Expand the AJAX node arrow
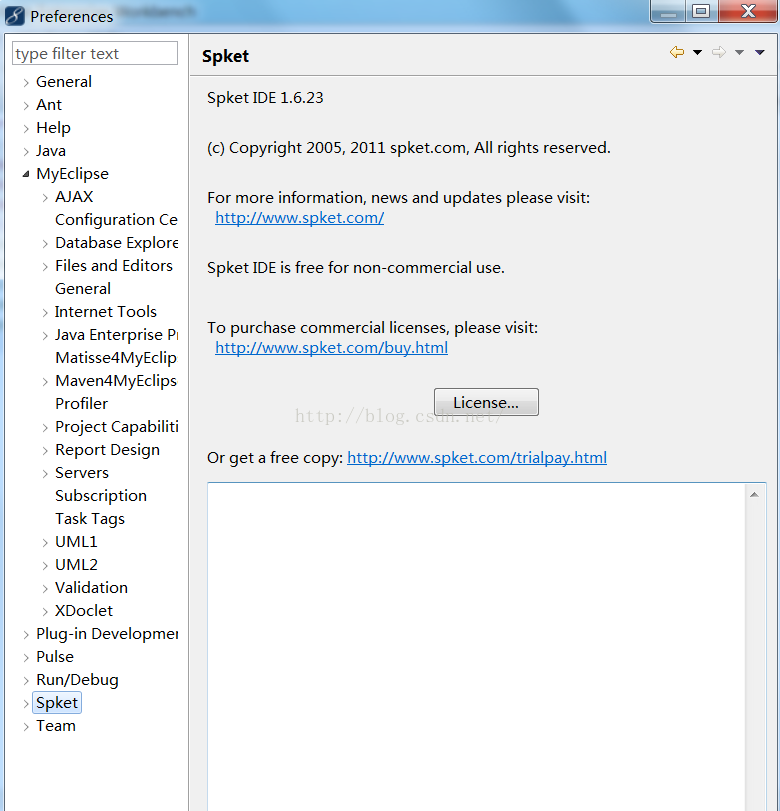The width and height of the screenshot is (780, 811). coord(45,198)
